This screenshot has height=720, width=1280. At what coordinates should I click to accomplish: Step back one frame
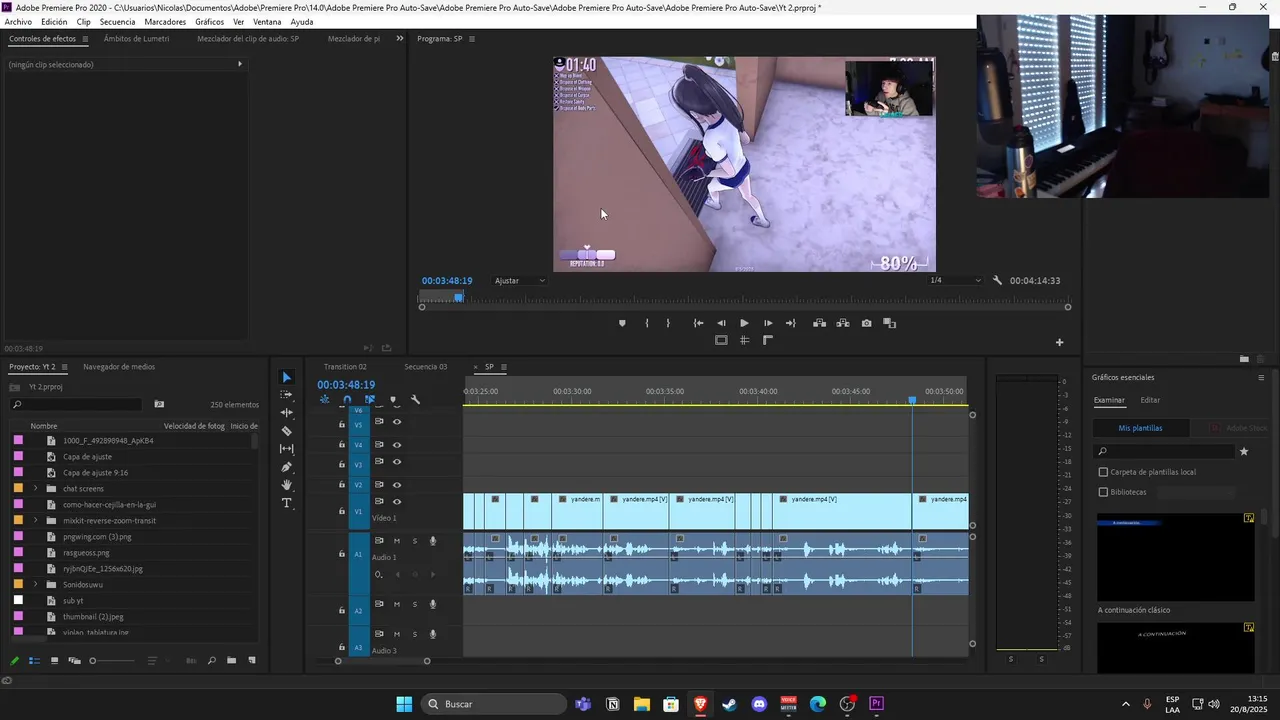pos(721,323)
